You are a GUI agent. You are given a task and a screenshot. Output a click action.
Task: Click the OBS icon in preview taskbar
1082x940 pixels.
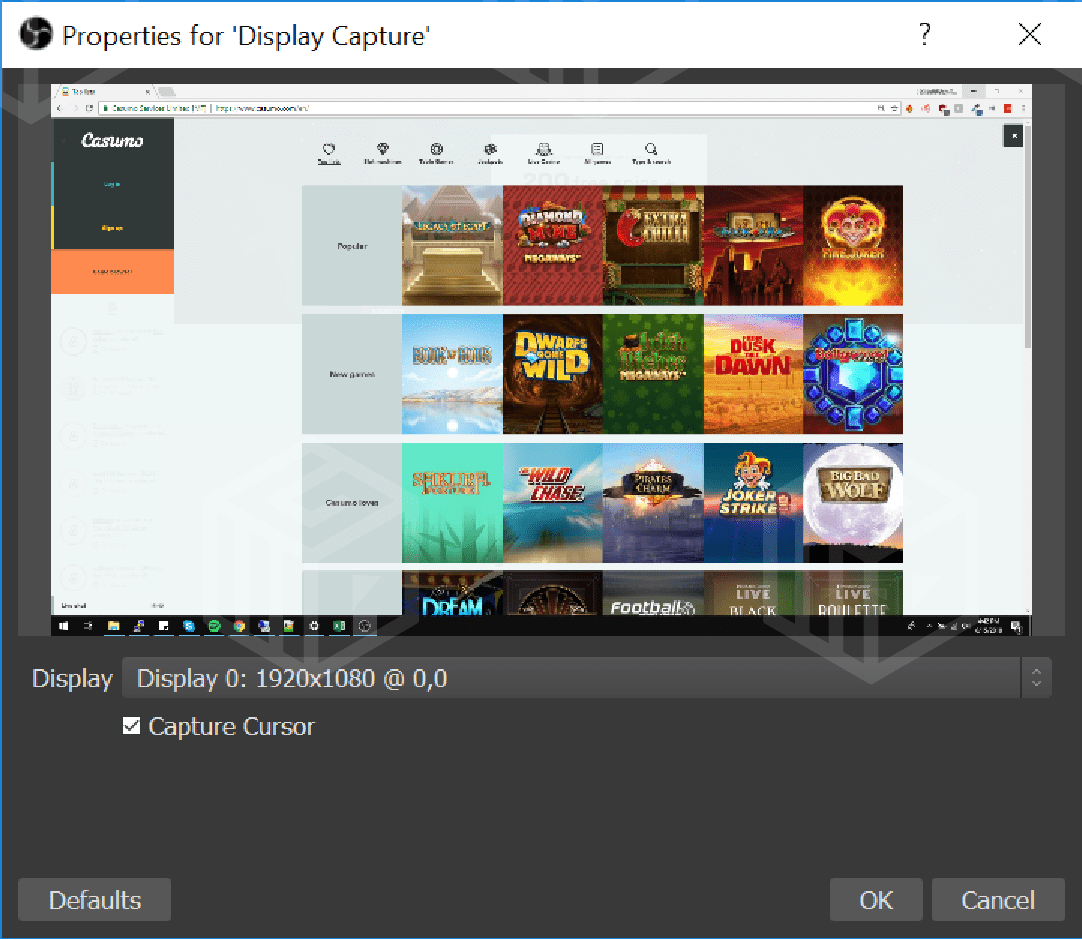coord(364,626)
